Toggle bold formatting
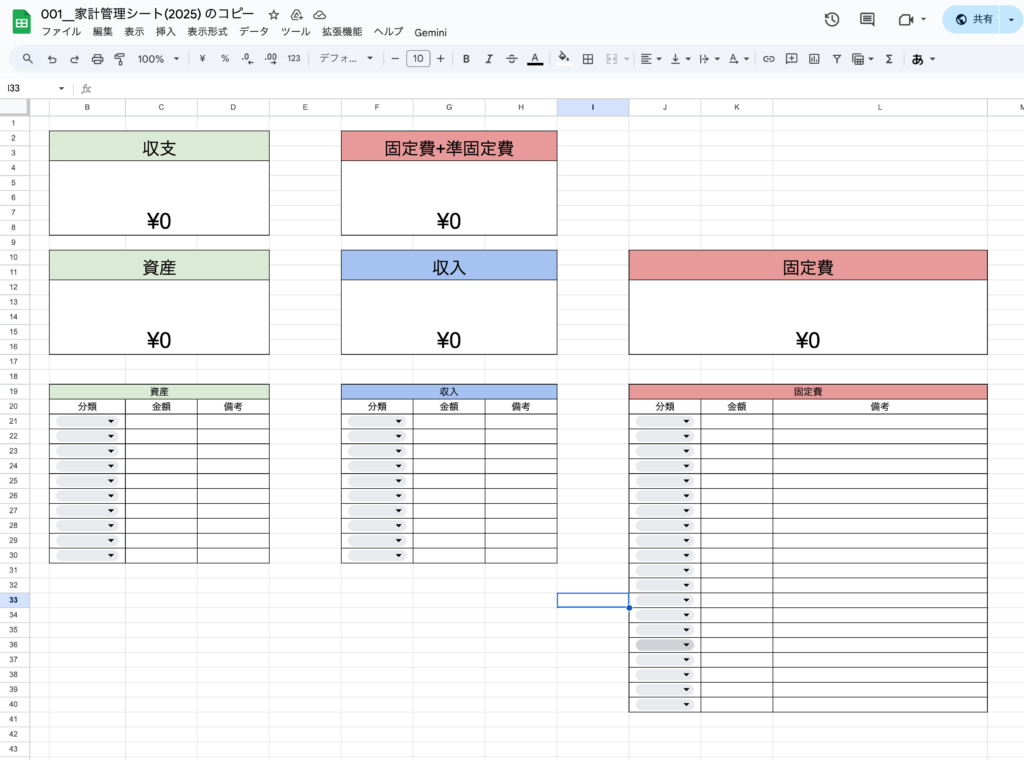 [x=466, y=59]
